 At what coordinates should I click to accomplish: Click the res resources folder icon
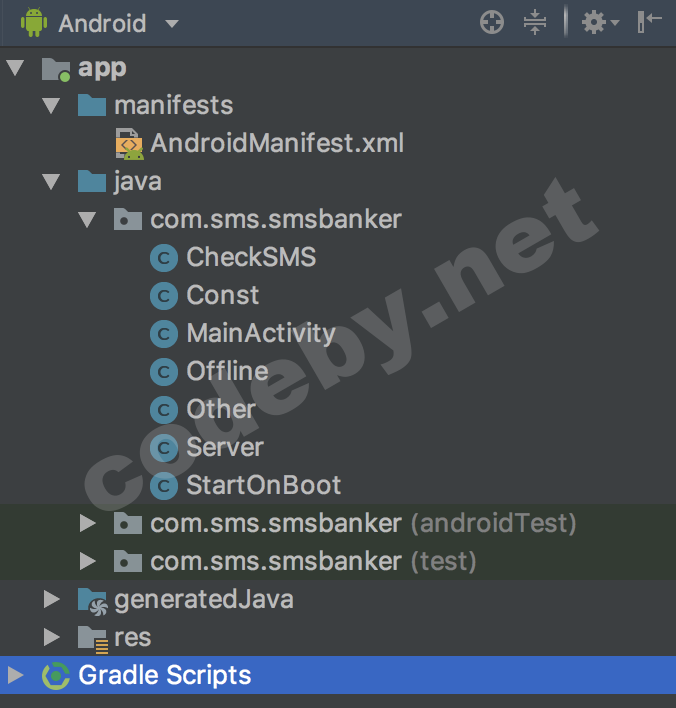click(93, 639)
